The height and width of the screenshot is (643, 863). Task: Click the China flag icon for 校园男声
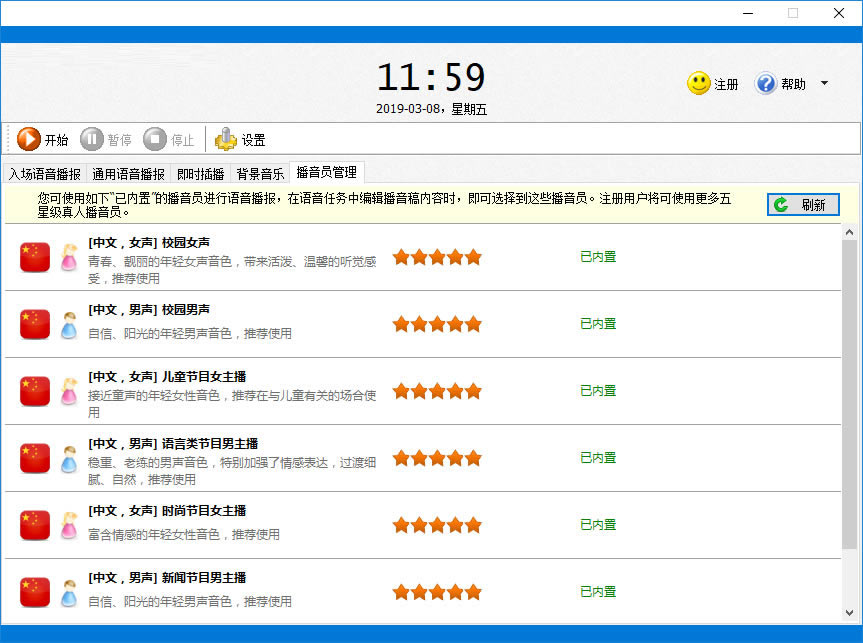[35, 324]
